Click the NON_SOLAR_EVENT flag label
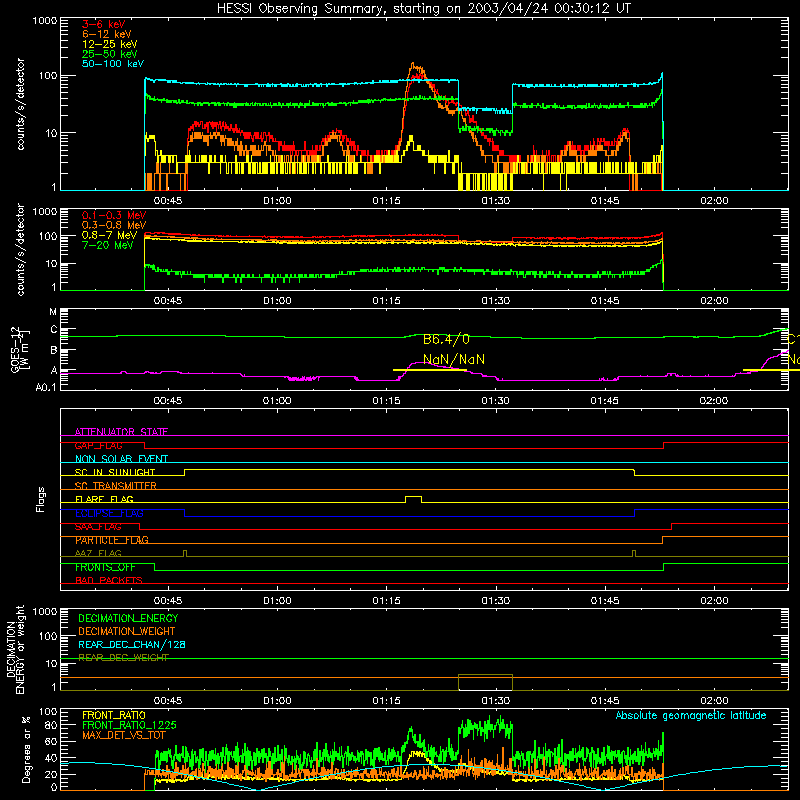Image resolution: width=800 pixels, height=800 pixels. pyautogui.click(x=121, y=459)
